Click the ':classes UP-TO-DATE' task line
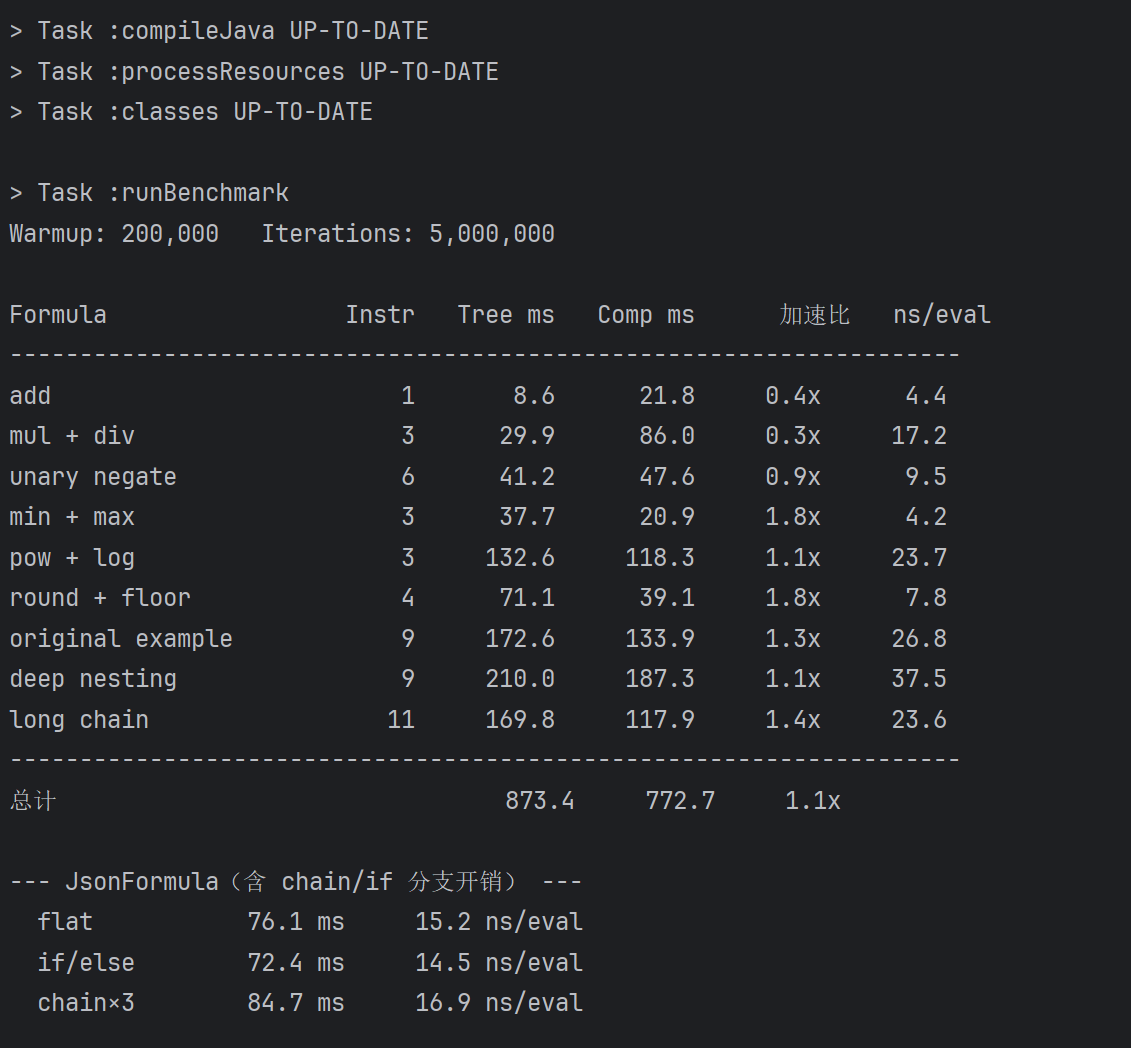The height and width of the screenshot is (1048, 1131). click(x=191, y=113)
